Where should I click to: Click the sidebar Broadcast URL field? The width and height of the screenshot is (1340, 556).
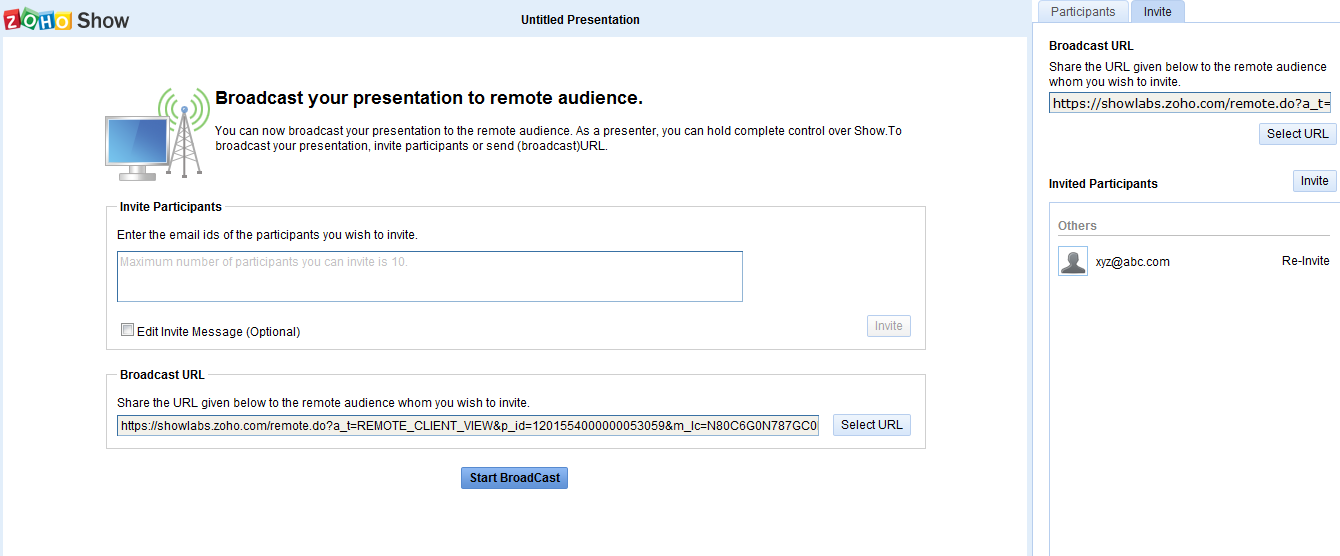point(1189,103)
